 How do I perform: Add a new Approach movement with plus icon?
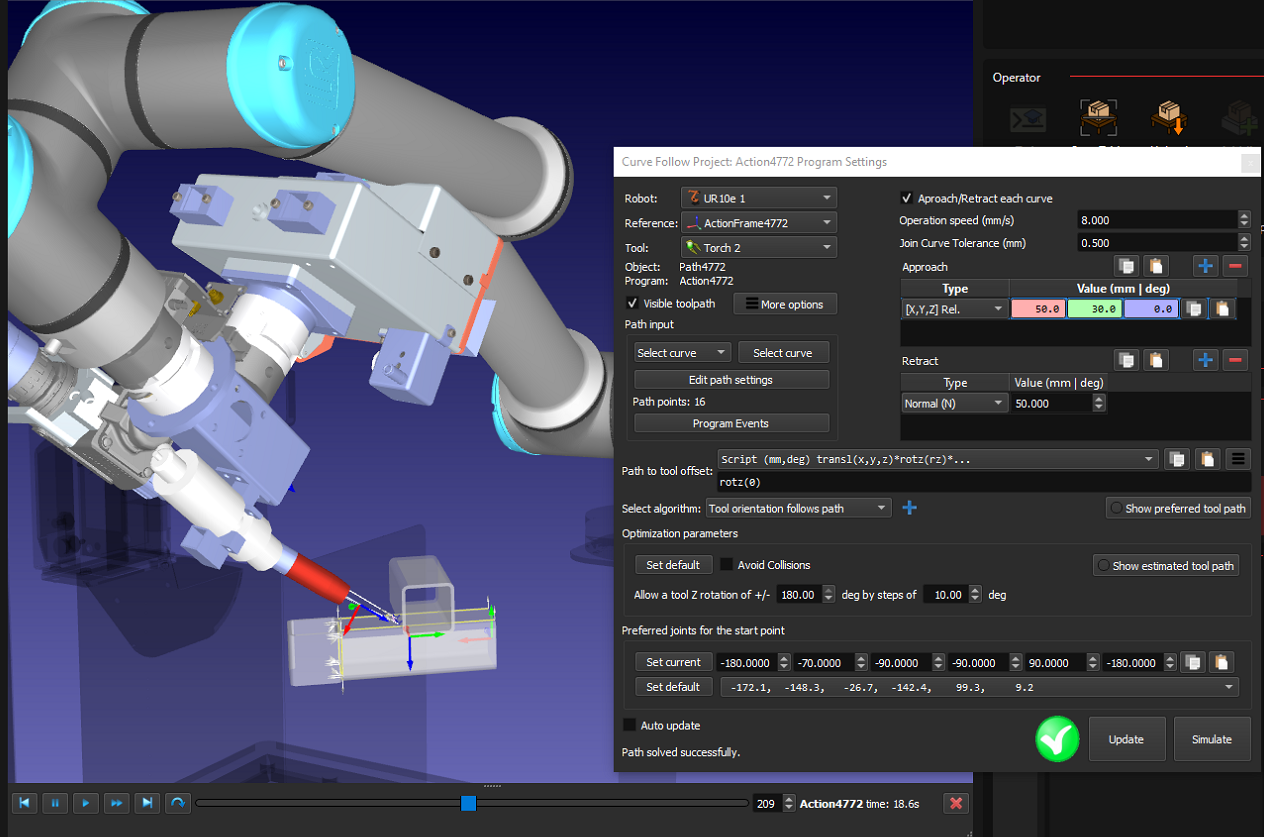pos(1205,266)
